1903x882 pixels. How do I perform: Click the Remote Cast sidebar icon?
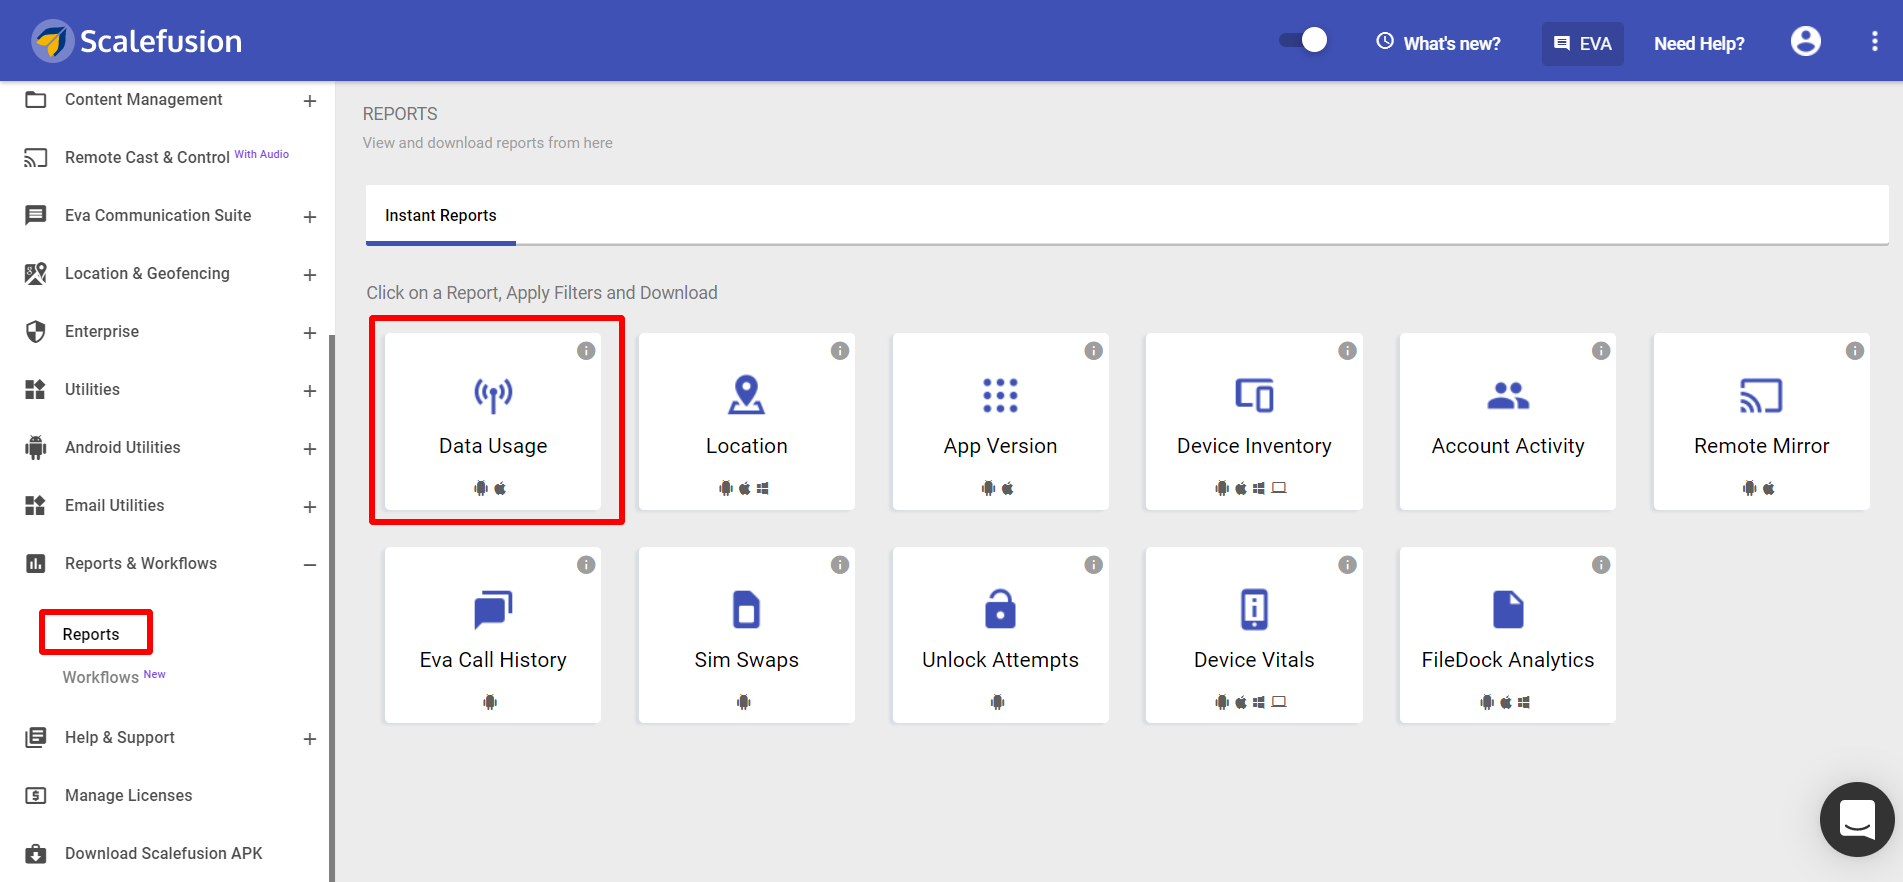[x=36, y=157]
